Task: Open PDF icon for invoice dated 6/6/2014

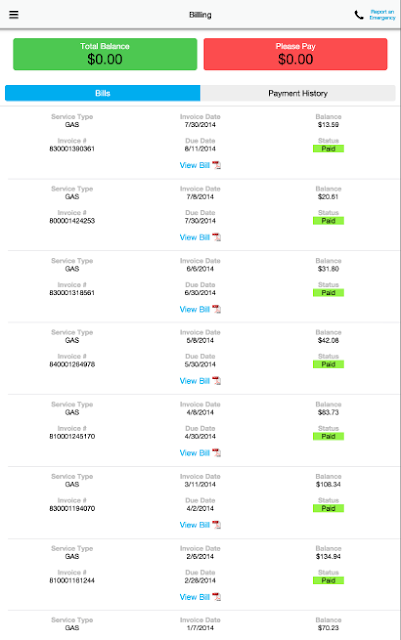Action: (216, 309)
